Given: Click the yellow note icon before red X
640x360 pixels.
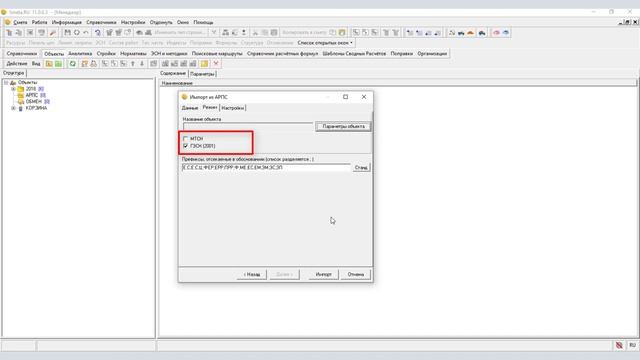Looking at the screenshot, I should (x=204, y=64).
